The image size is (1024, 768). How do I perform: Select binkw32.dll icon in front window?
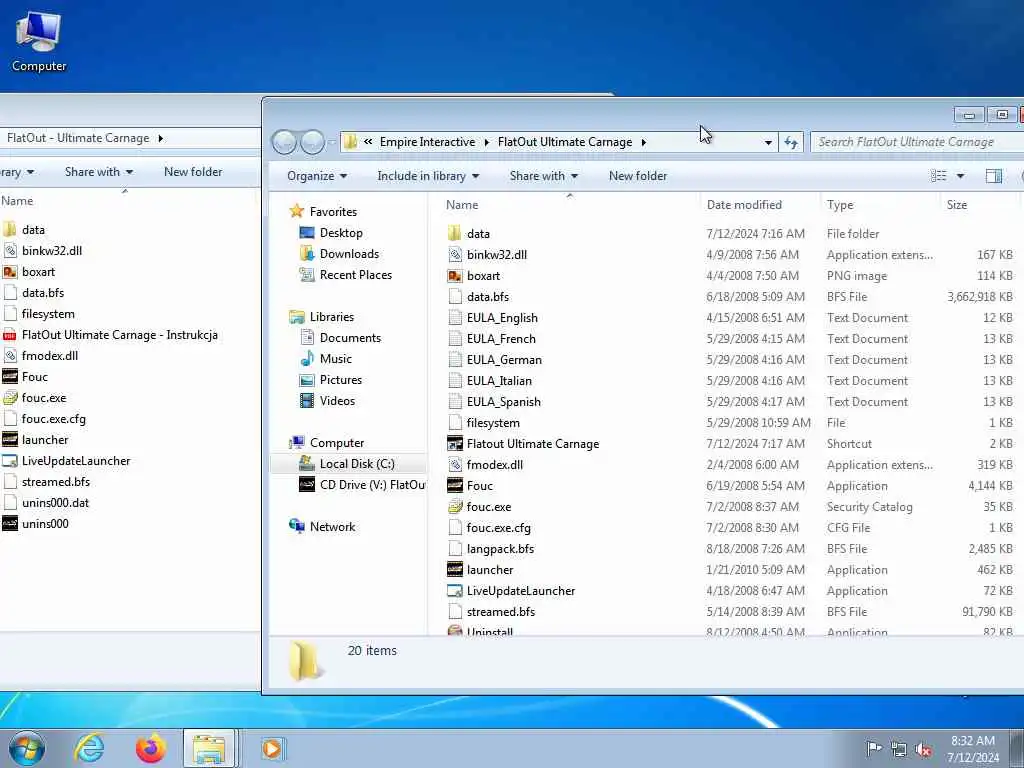455,255
